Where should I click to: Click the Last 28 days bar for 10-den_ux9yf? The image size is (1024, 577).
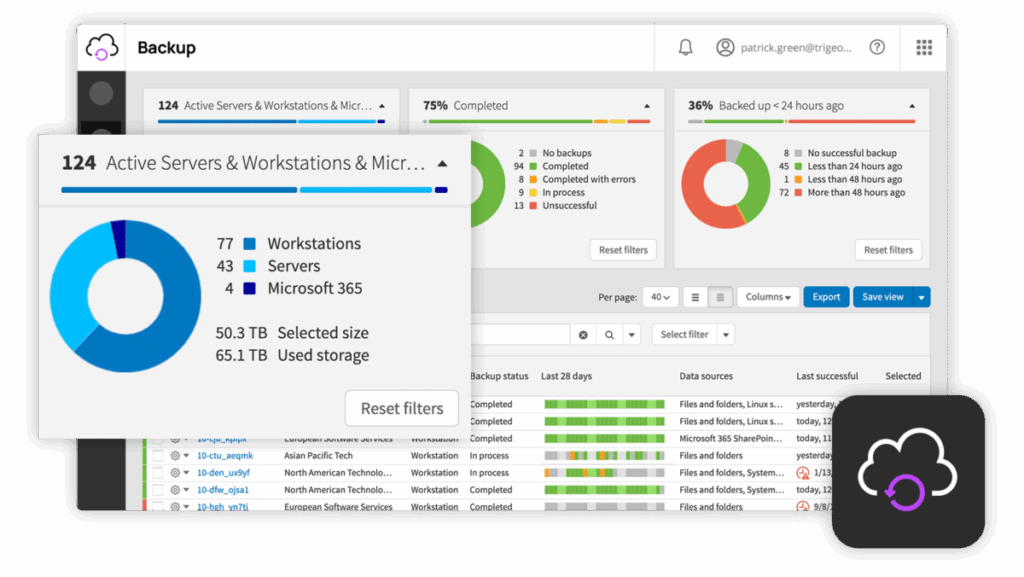[x=604, y=473]
